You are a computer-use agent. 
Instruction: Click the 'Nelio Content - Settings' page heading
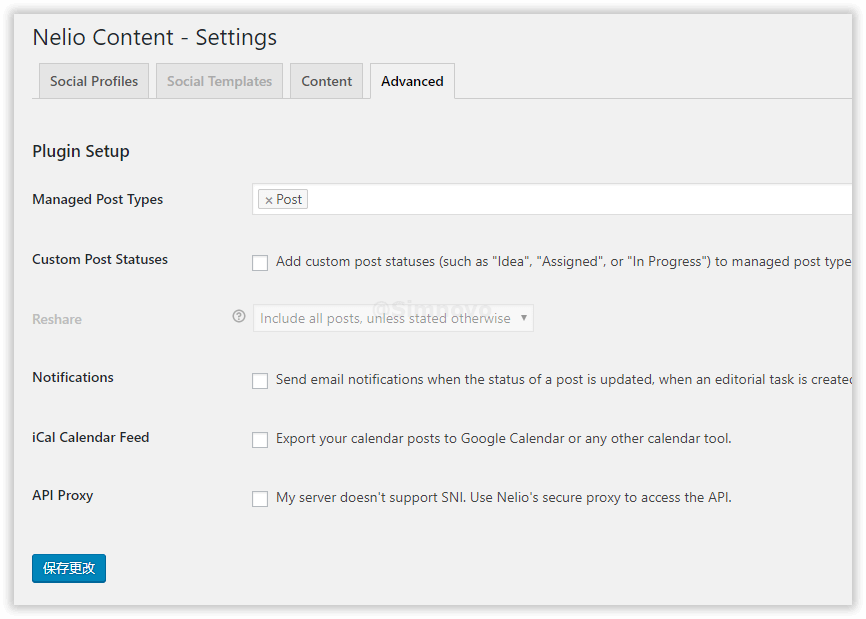point(155,37)
